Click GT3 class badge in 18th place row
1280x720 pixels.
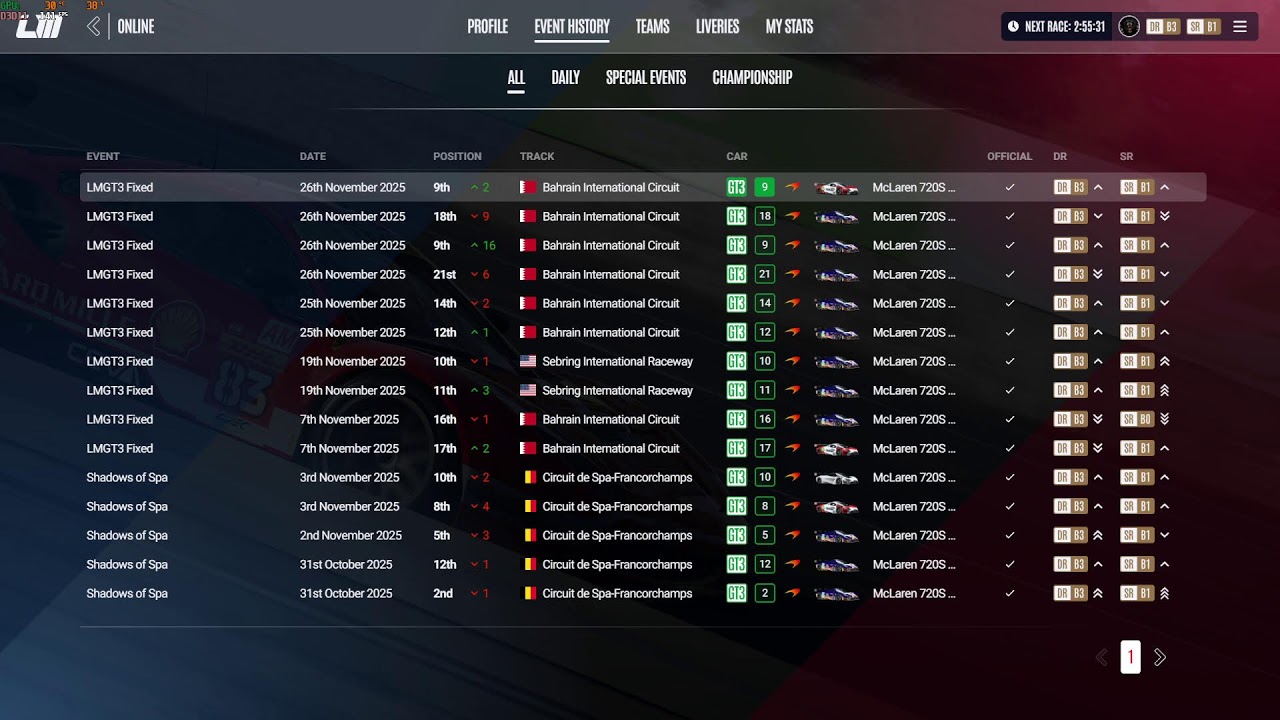pos(737,216)
